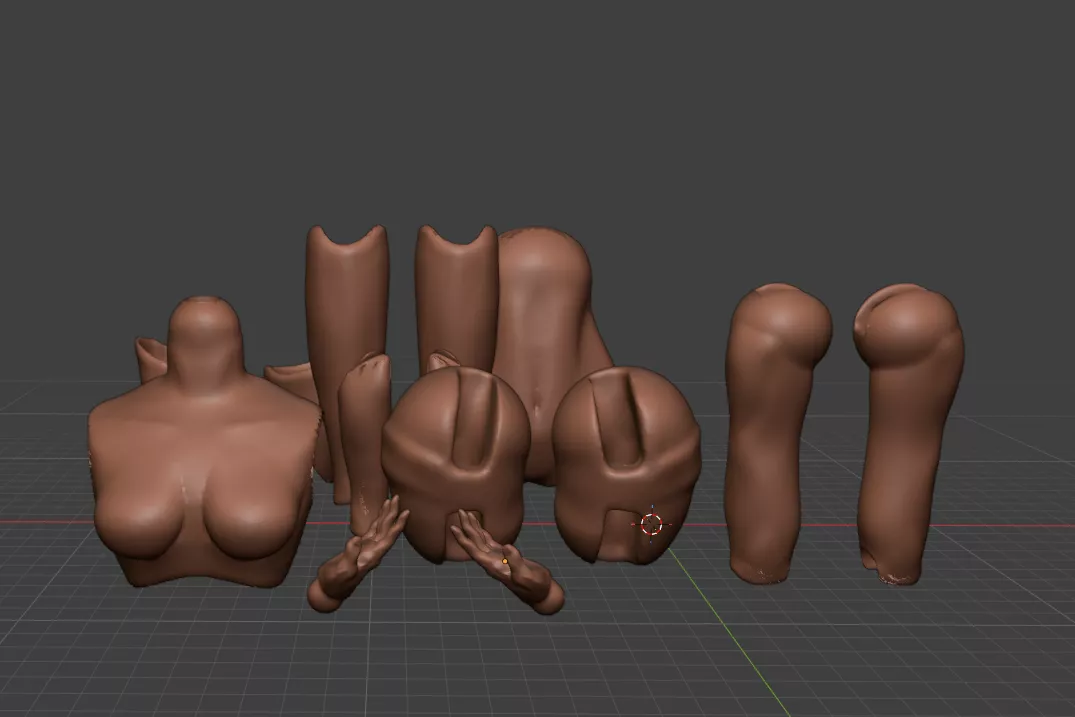1075x717 pixels.
Task: Select the far-right limb mesh
Action: (908, 432)
